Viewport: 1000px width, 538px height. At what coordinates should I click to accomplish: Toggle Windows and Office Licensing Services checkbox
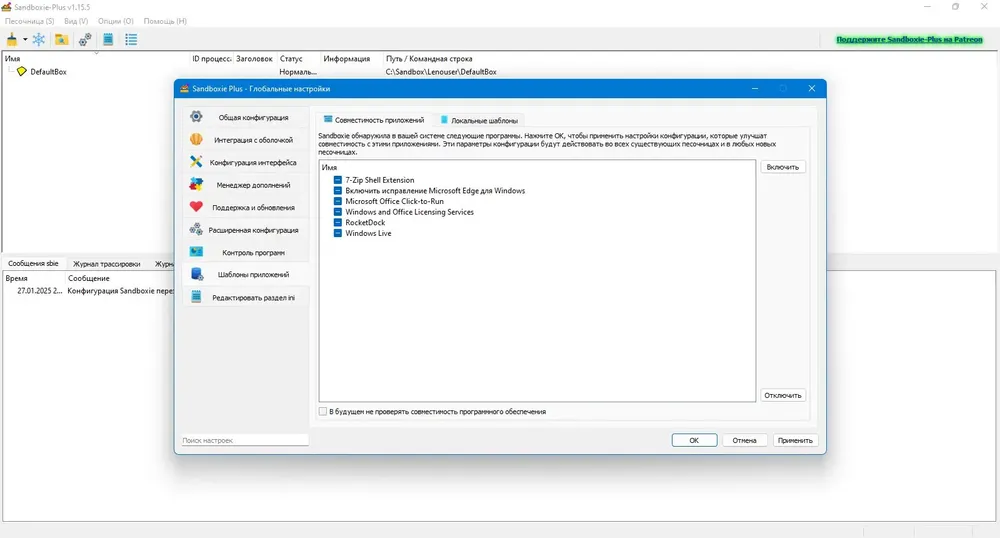[x=337, y=212]
